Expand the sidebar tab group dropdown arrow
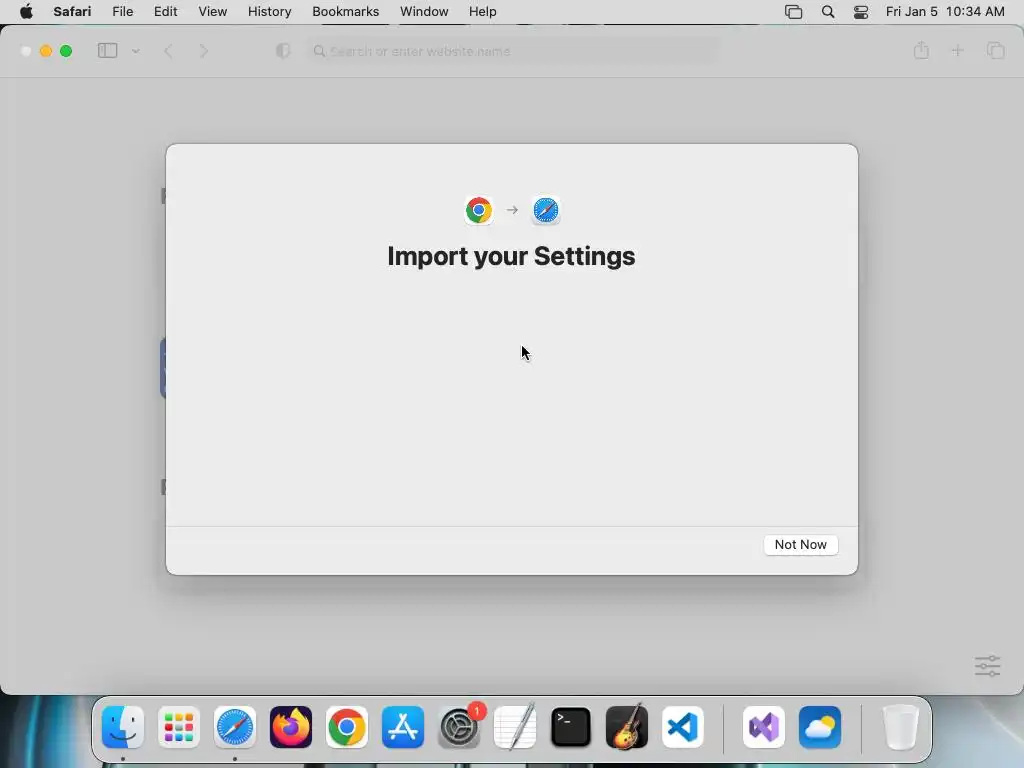 coord(135,51)
